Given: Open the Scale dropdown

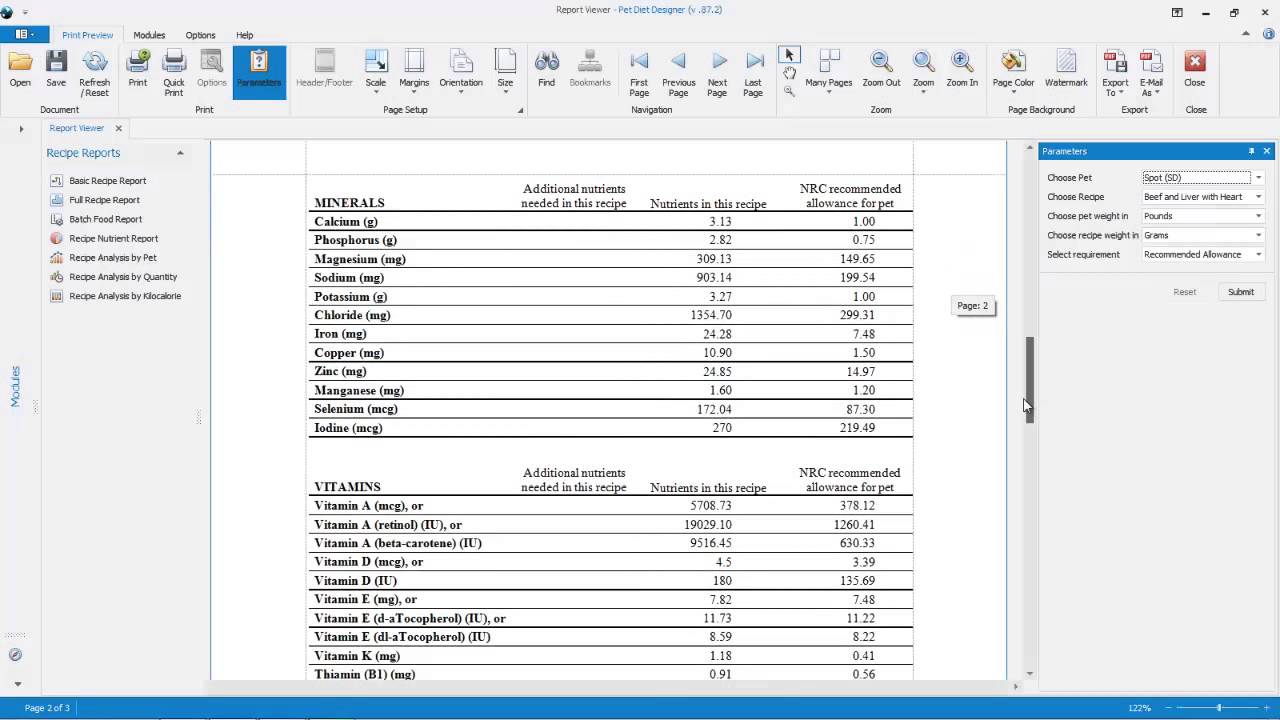Looking at the screenshot, I should point(376,73).
